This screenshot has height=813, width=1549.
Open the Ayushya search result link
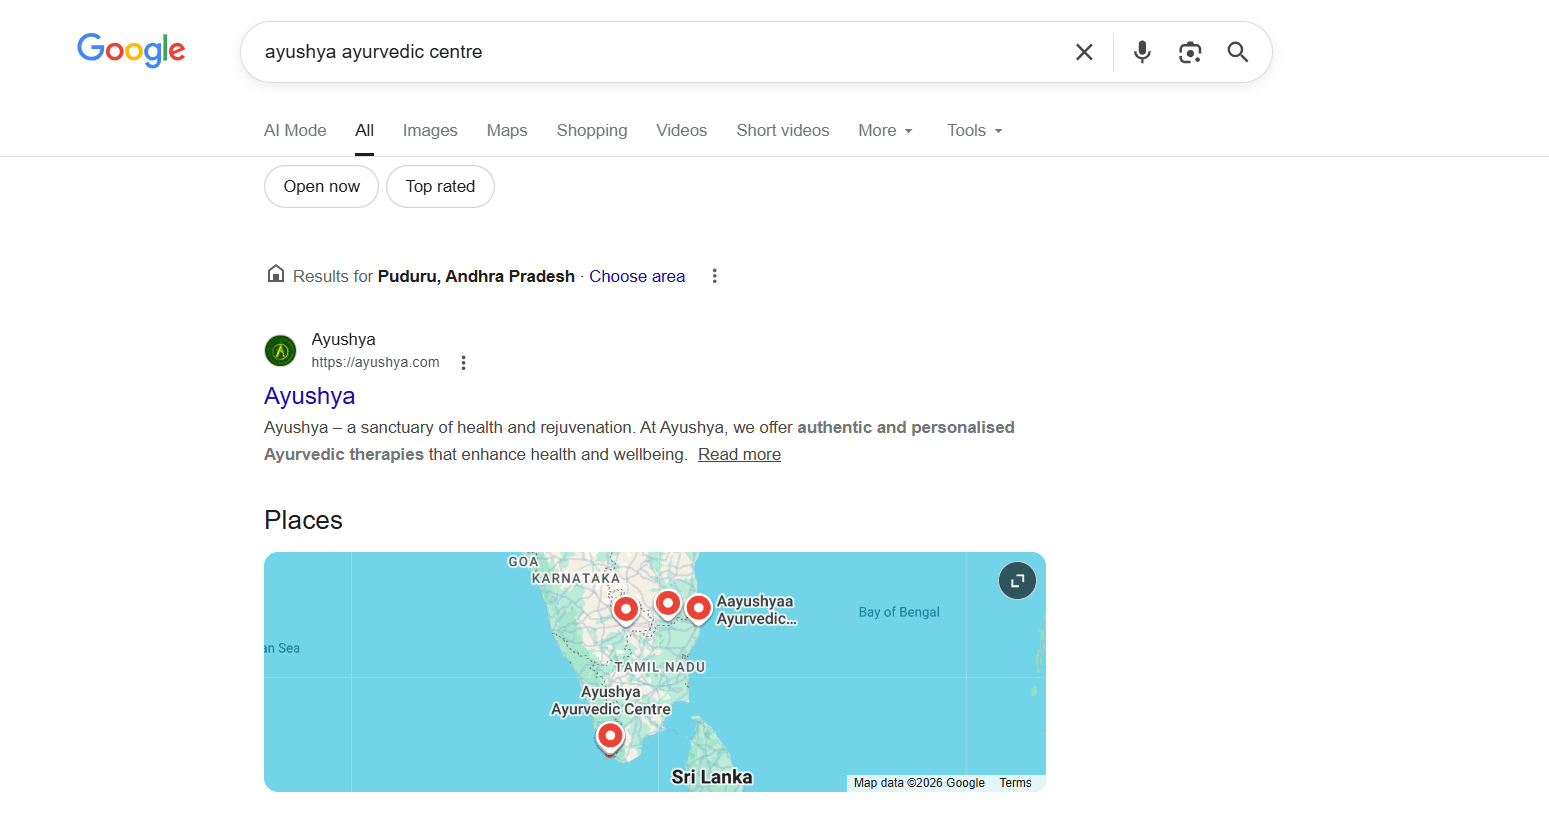309,396
